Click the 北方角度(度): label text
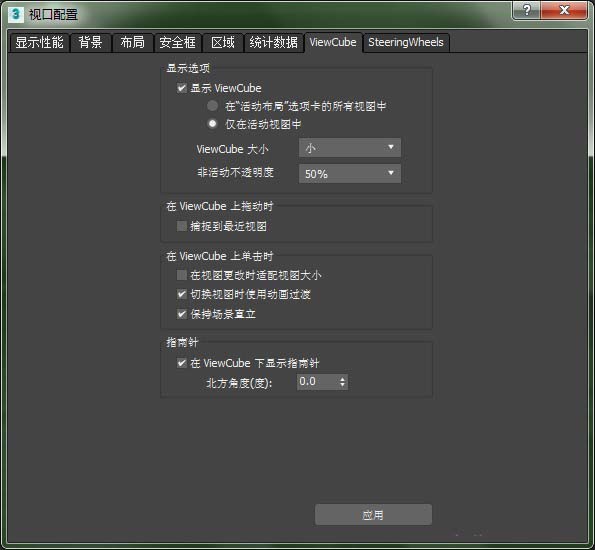 pyautogui.click(x=239, y=383)
